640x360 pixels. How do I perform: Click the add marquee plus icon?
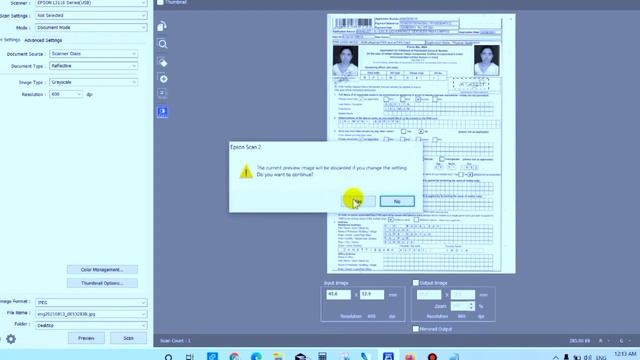[x=162, y=78]
